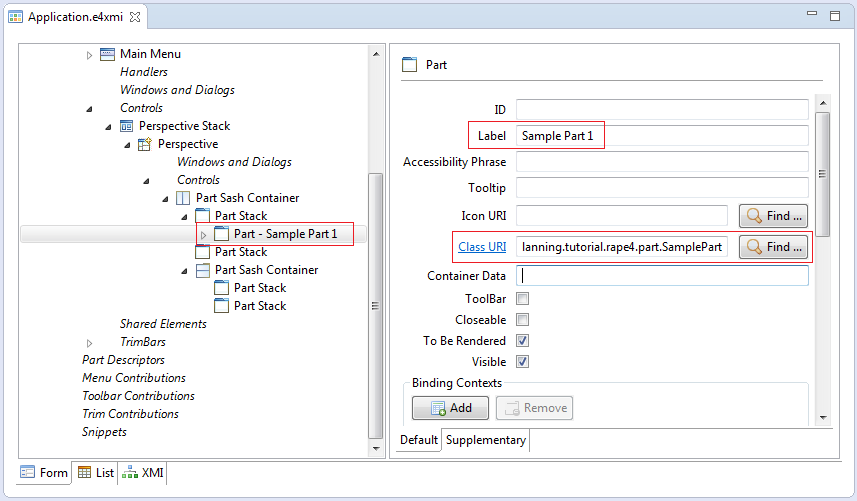Click the Main Menu icon in tree
Viewport: 857px width, 501px height.
108,54
